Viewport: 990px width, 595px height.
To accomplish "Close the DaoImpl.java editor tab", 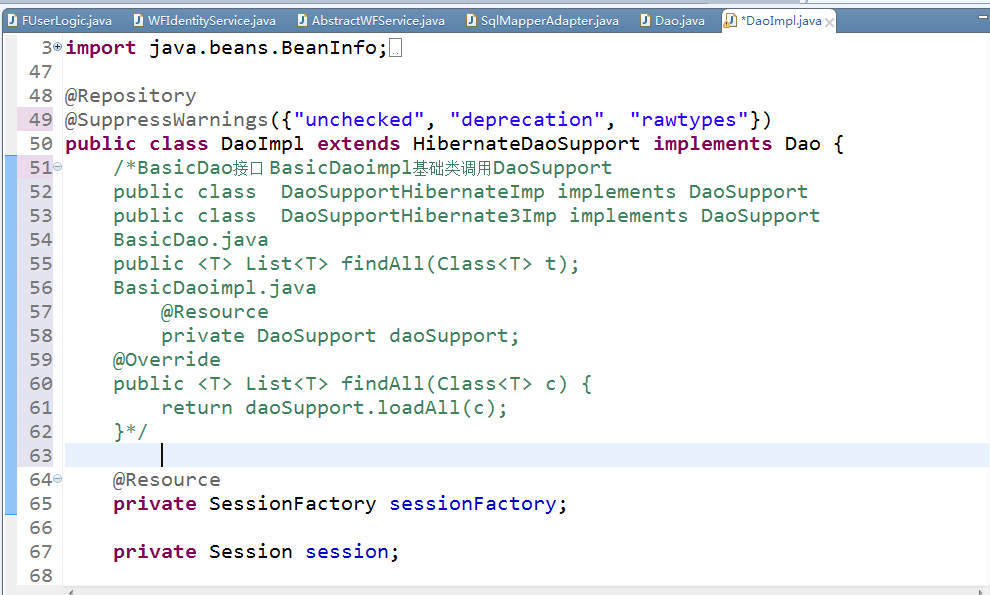I will click(x=829, y=23).
